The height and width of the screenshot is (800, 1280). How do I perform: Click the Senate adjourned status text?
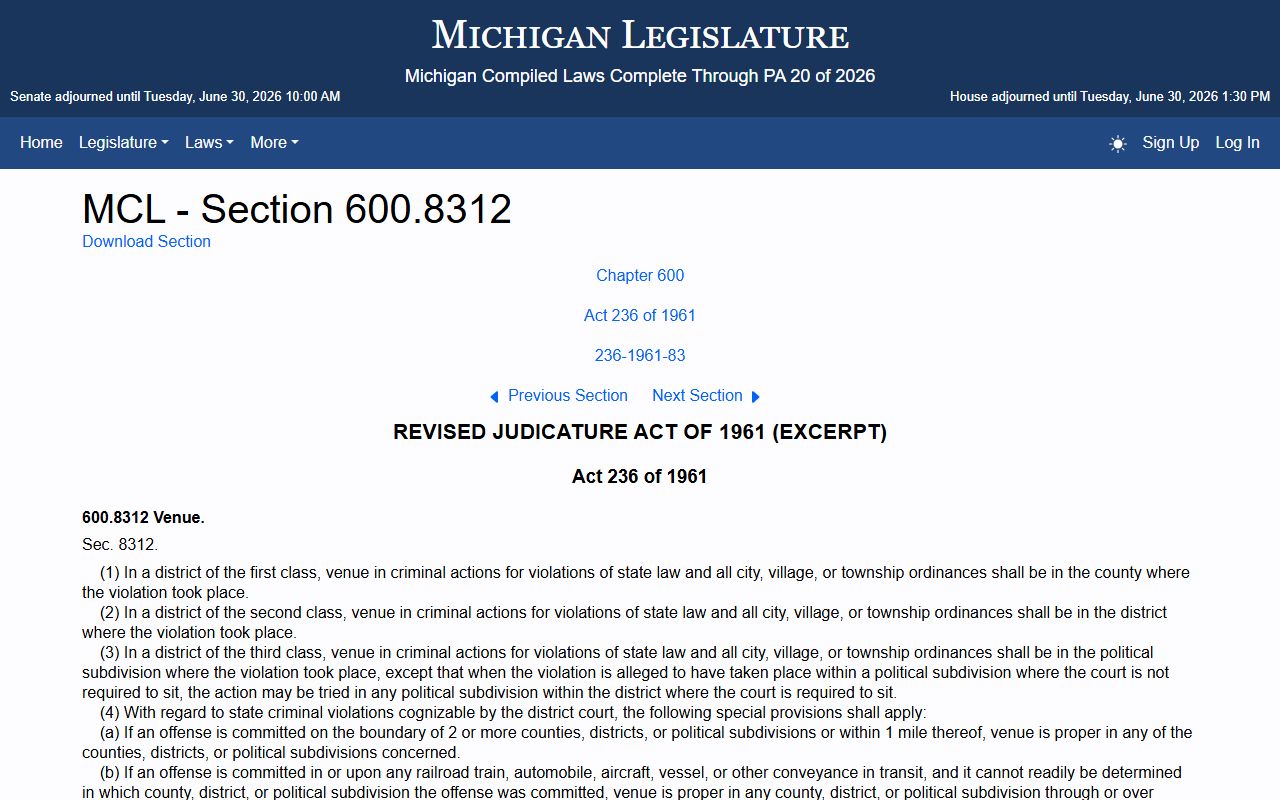[175, 97]
